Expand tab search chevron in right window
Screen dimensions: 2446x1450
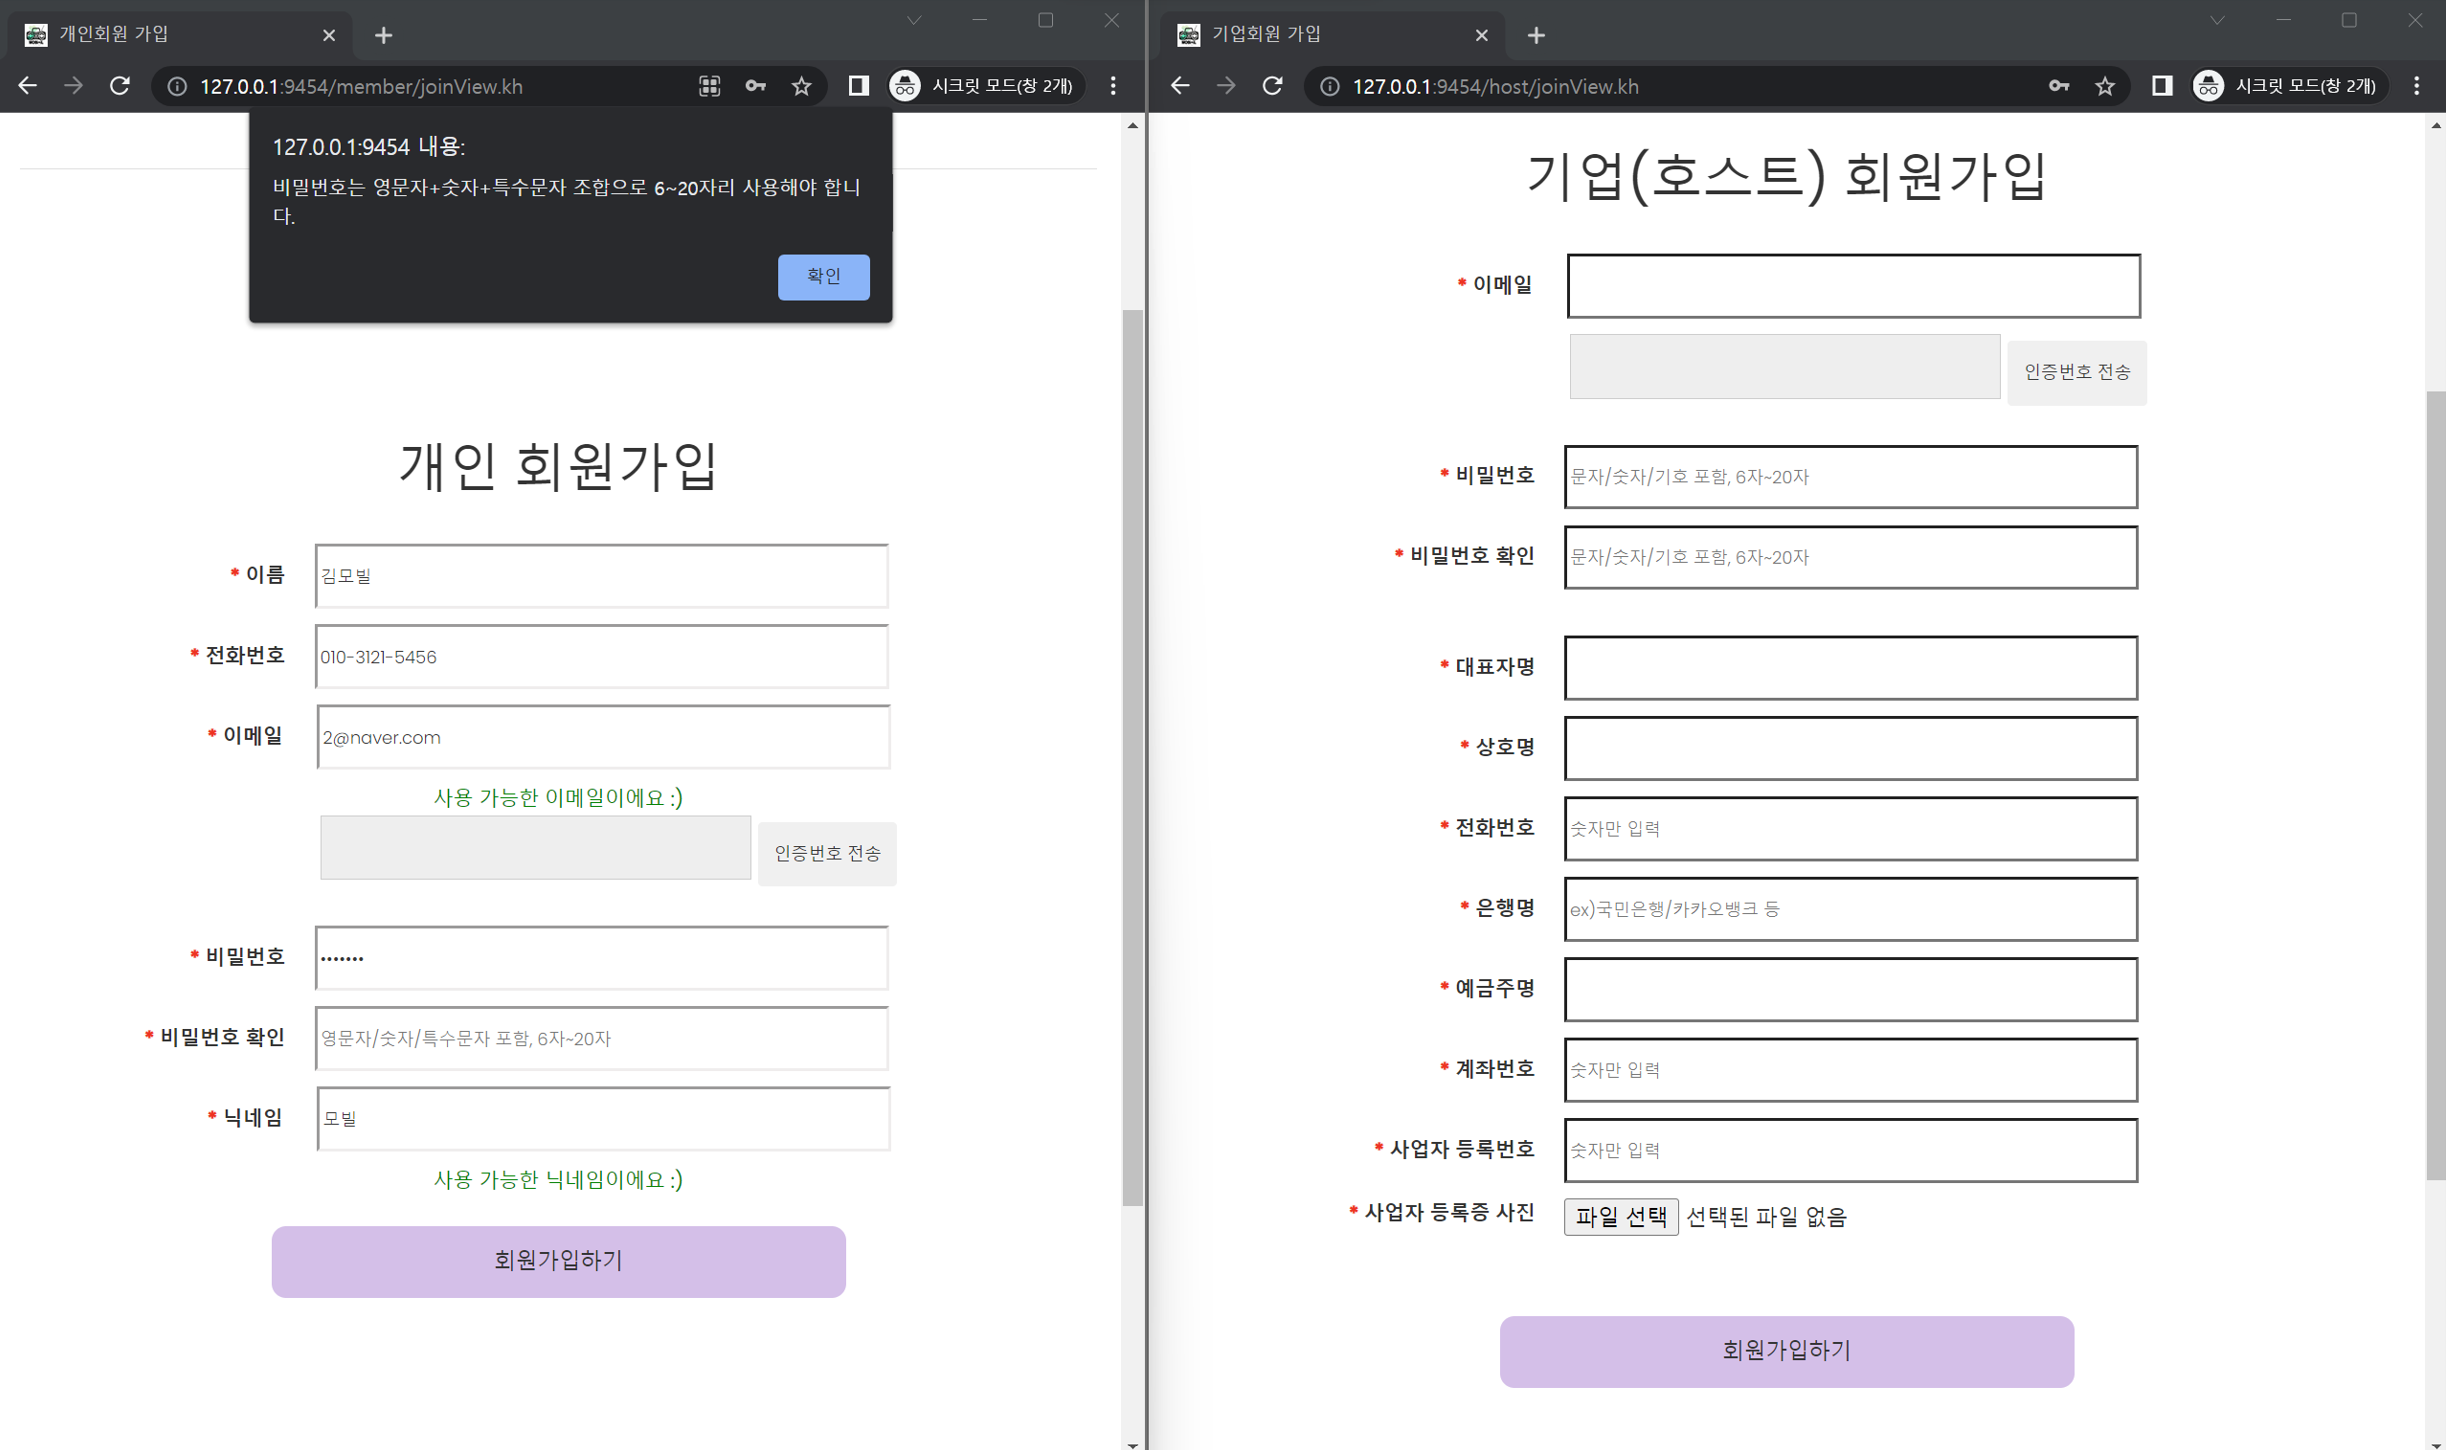tap(2216, 20)
